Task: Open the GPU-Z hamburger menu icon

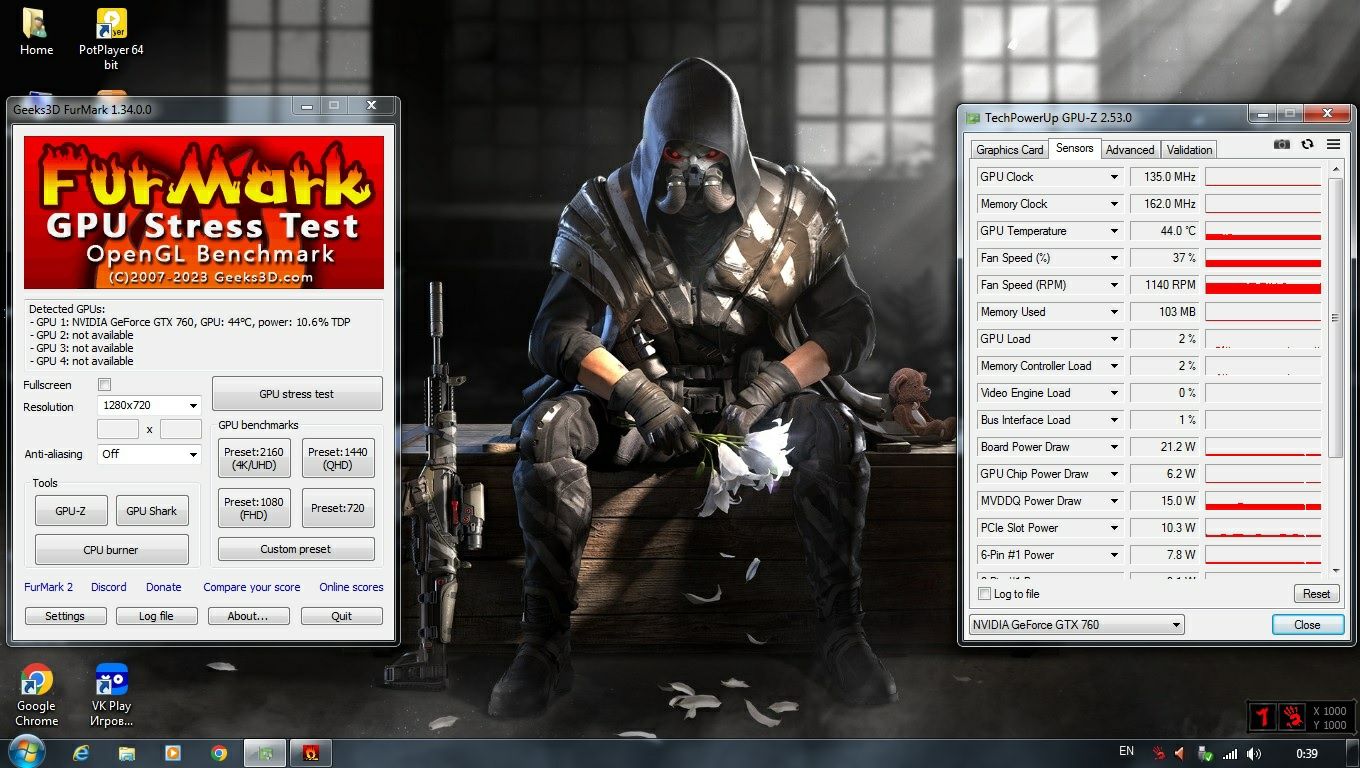Action: pos(1333,145)
